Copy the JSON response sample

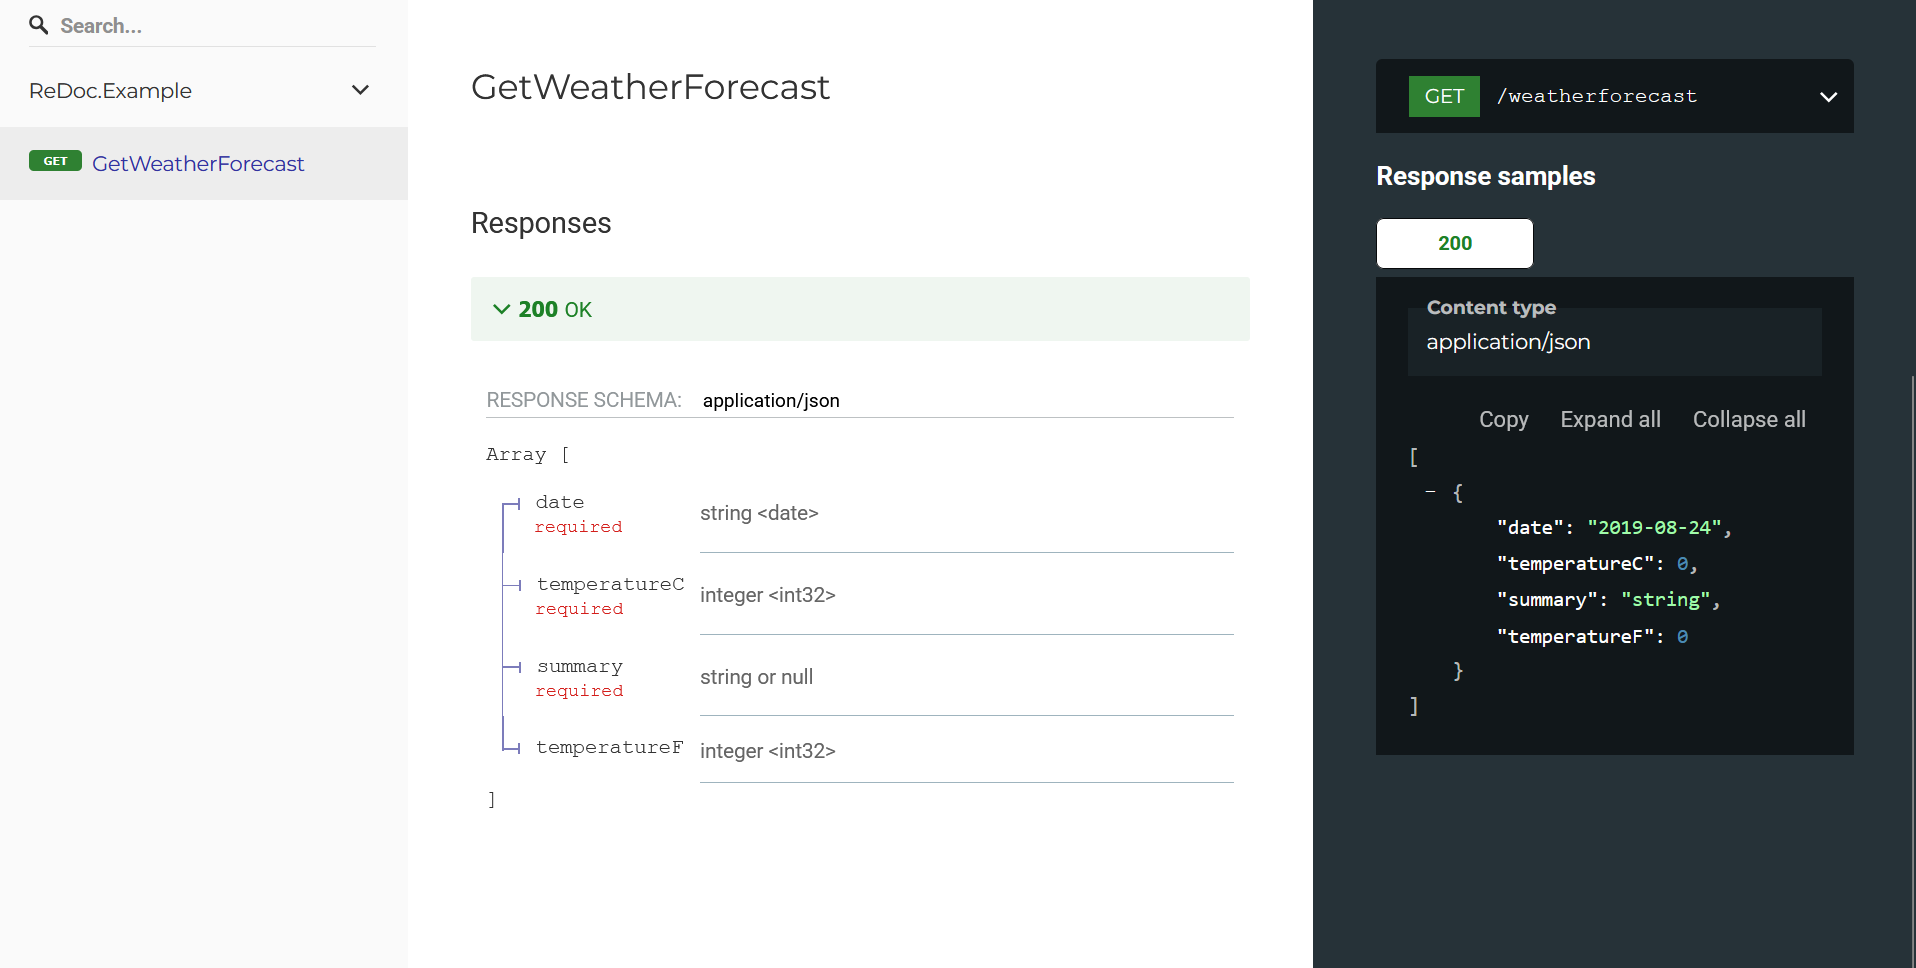pyautogui.click(x=1503, y=420)
